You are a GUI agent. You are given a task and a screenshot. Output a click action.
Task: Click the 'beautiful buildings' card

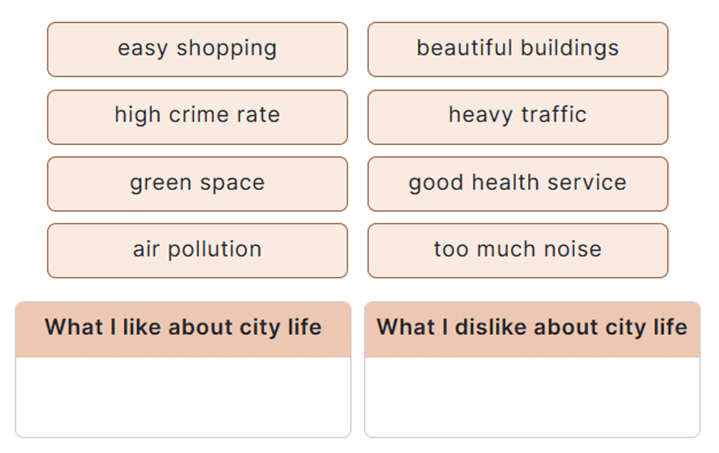(x=517, y=49)
